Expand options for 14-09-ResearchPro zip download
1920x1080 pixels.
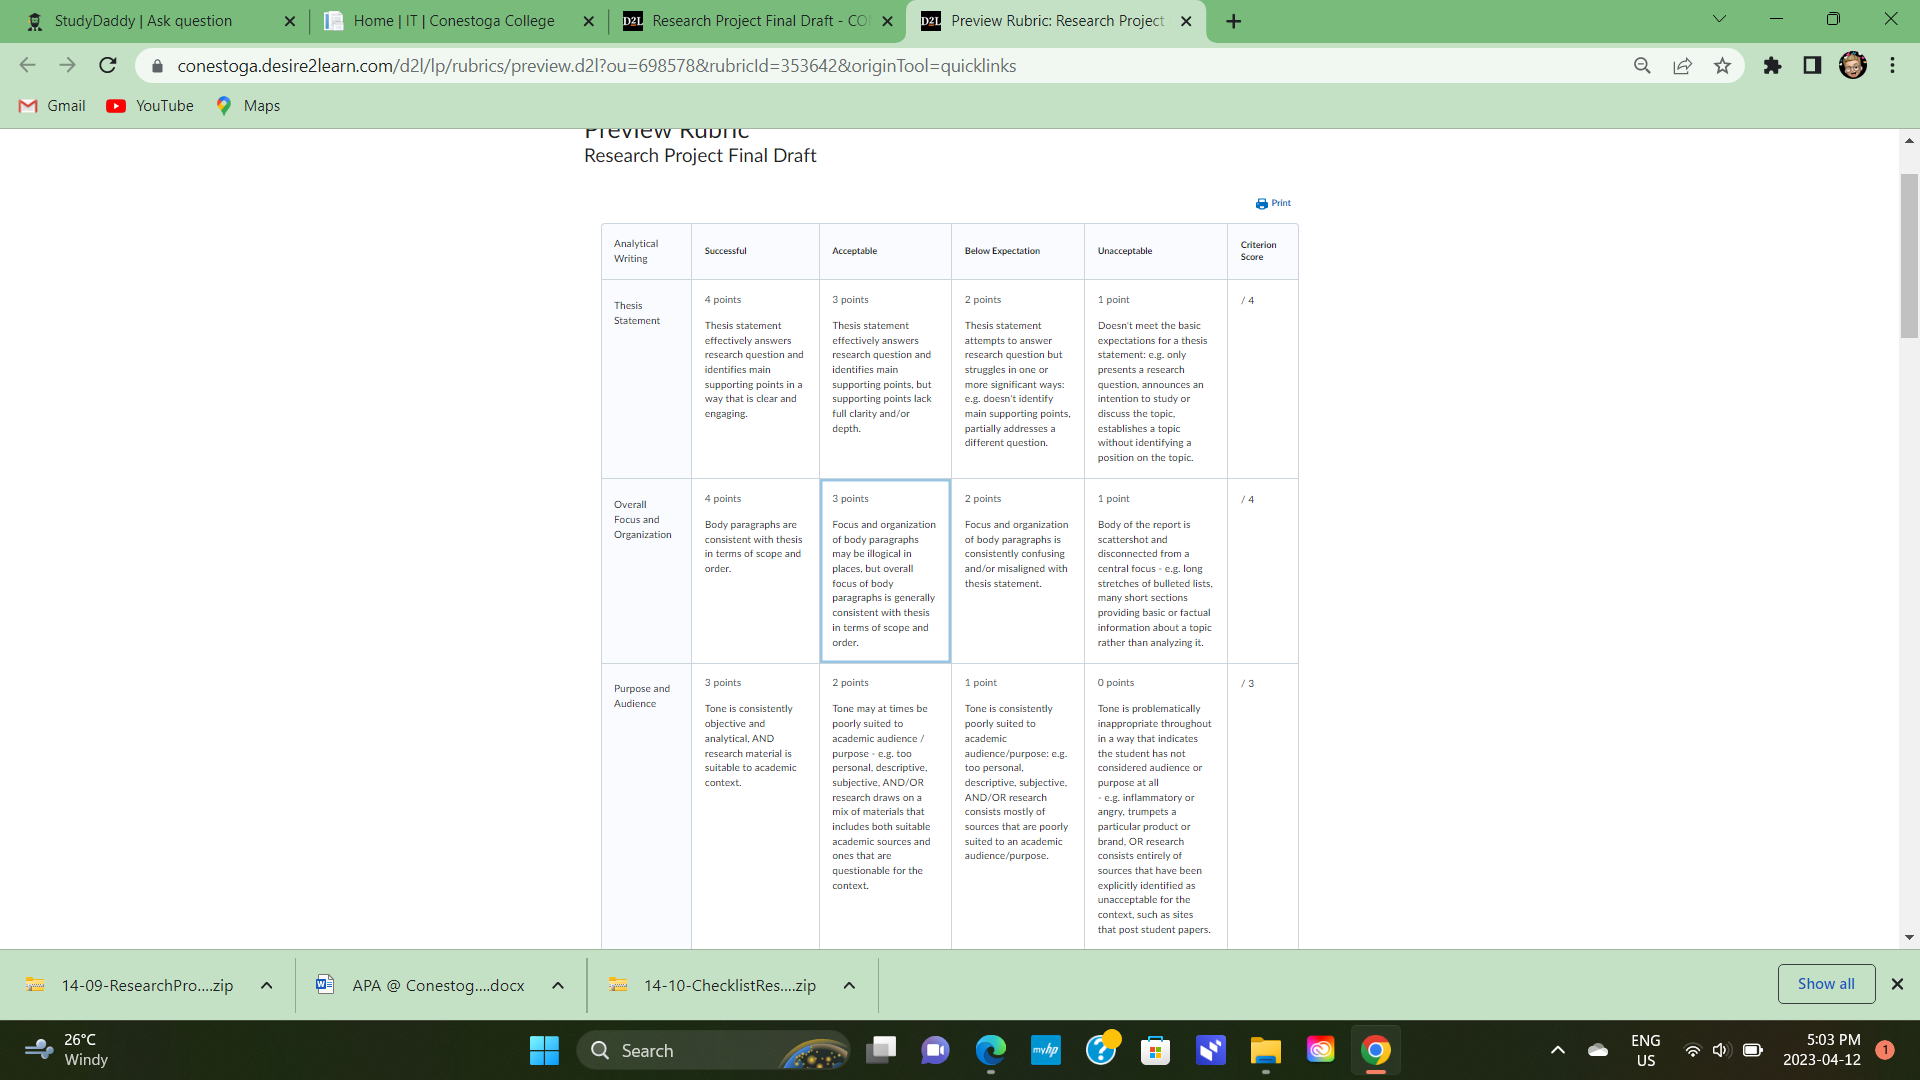(x=267, y=985)
